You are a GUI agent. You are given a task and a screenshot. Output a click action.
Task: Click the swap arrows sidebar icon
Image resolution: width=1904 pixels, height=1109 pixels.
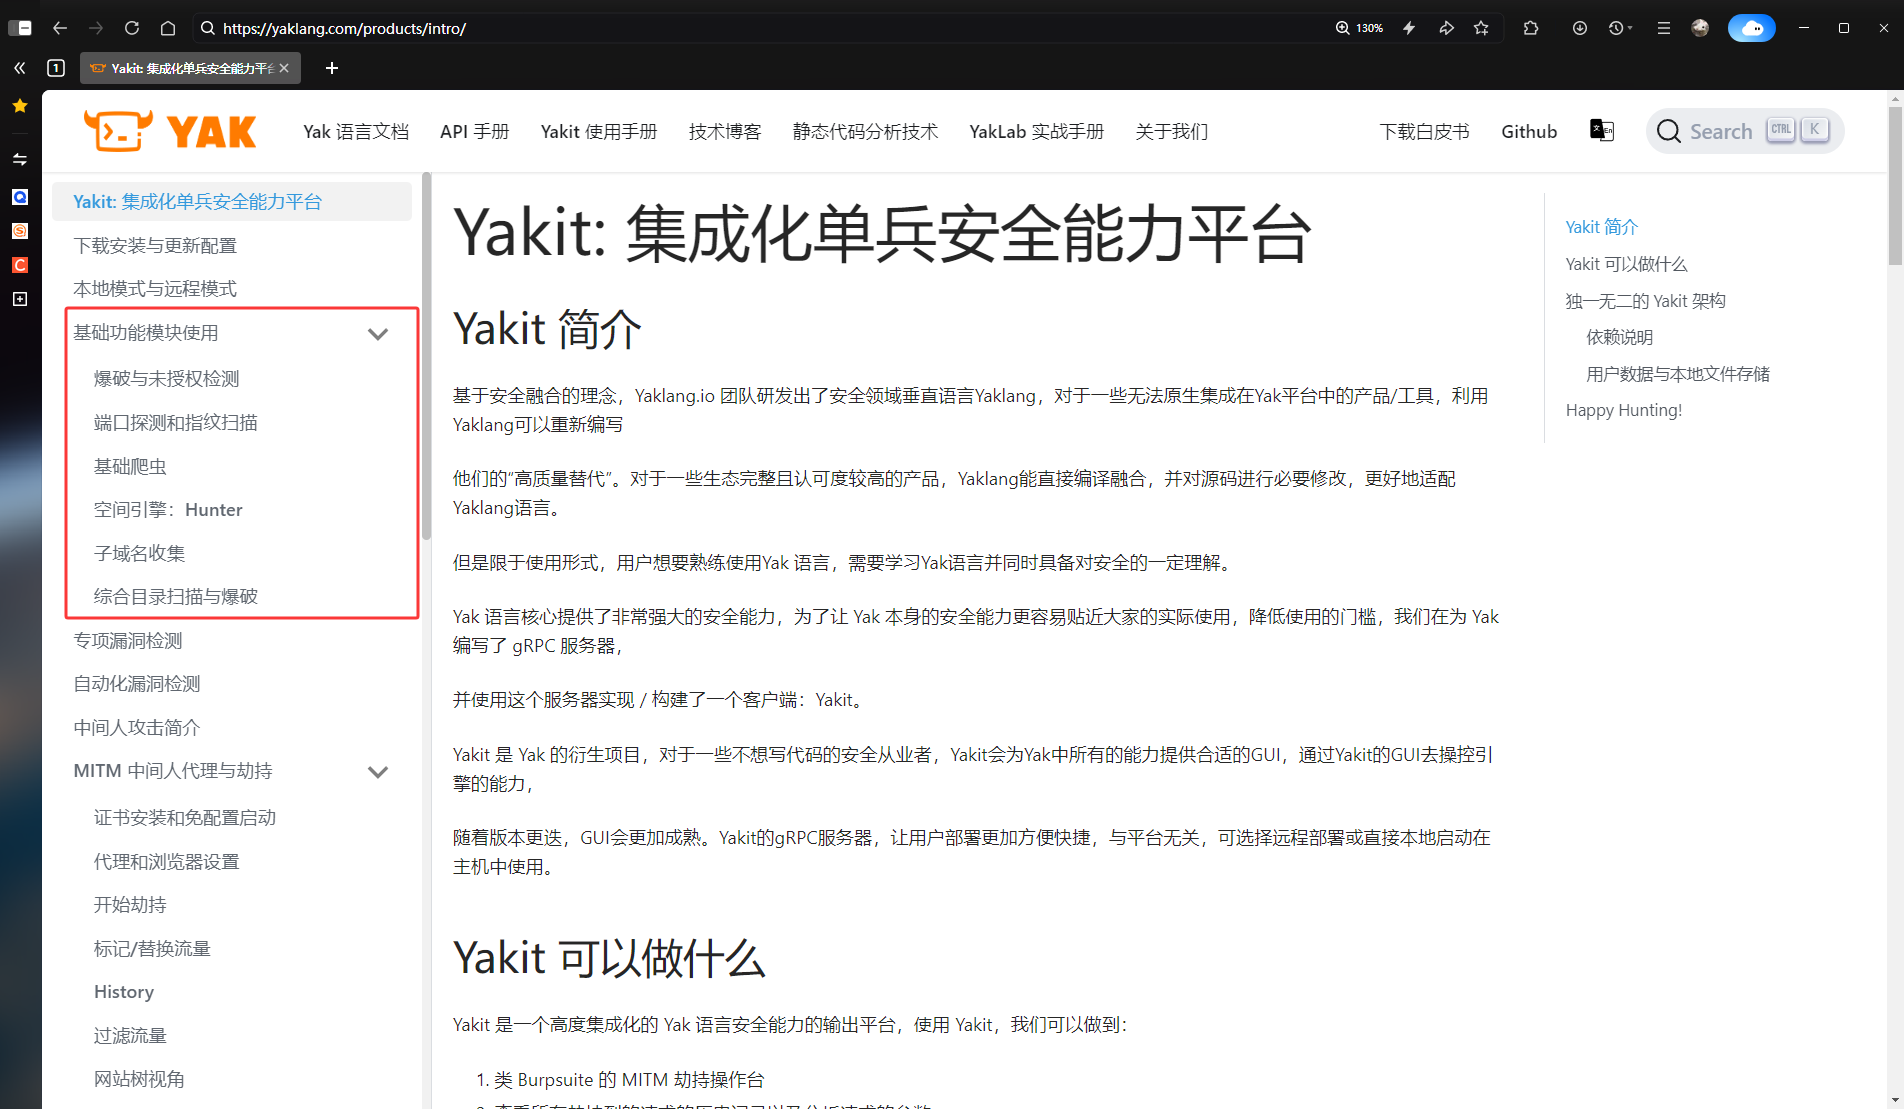[x=20, y=159]
